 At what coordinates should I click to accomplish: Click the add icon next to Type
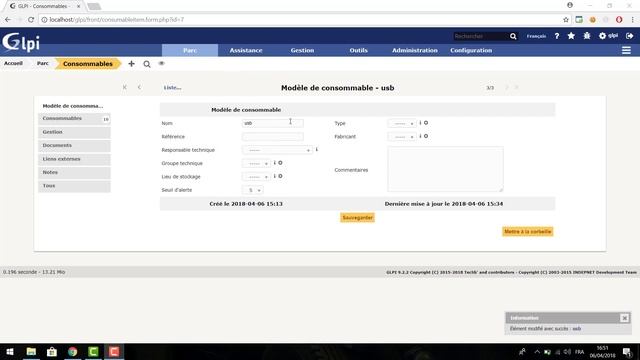tap(426, 123)
